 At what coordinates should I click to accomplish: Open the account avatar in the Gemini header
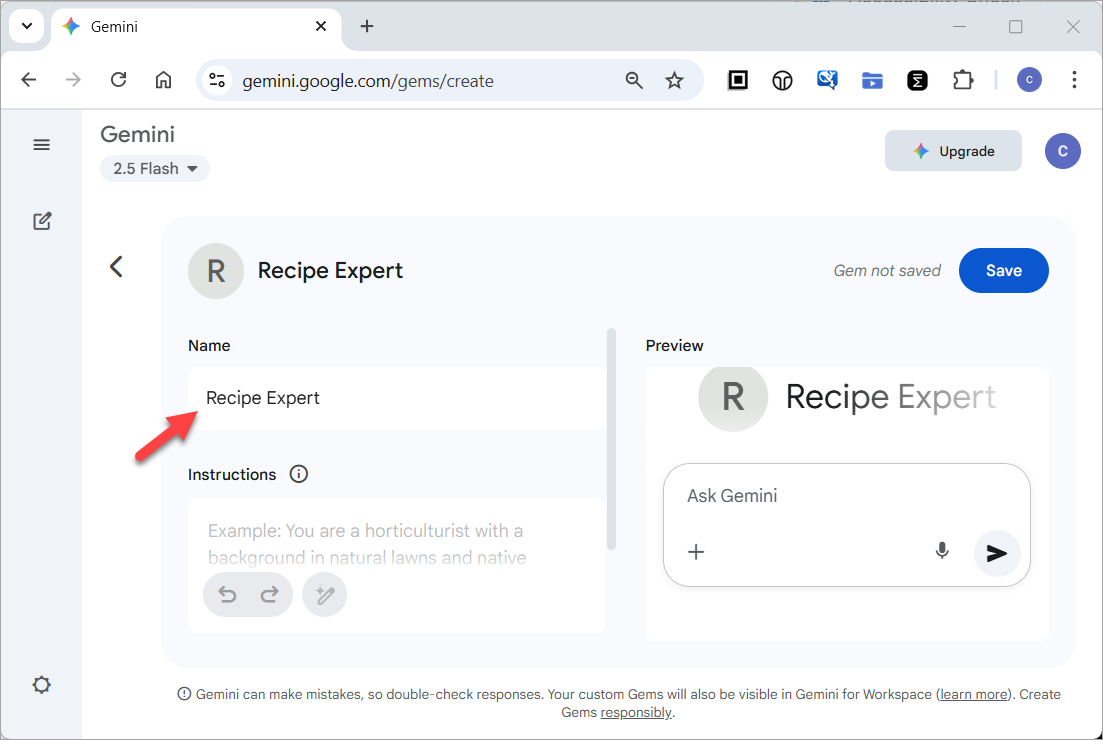[x=1062, y=151]
